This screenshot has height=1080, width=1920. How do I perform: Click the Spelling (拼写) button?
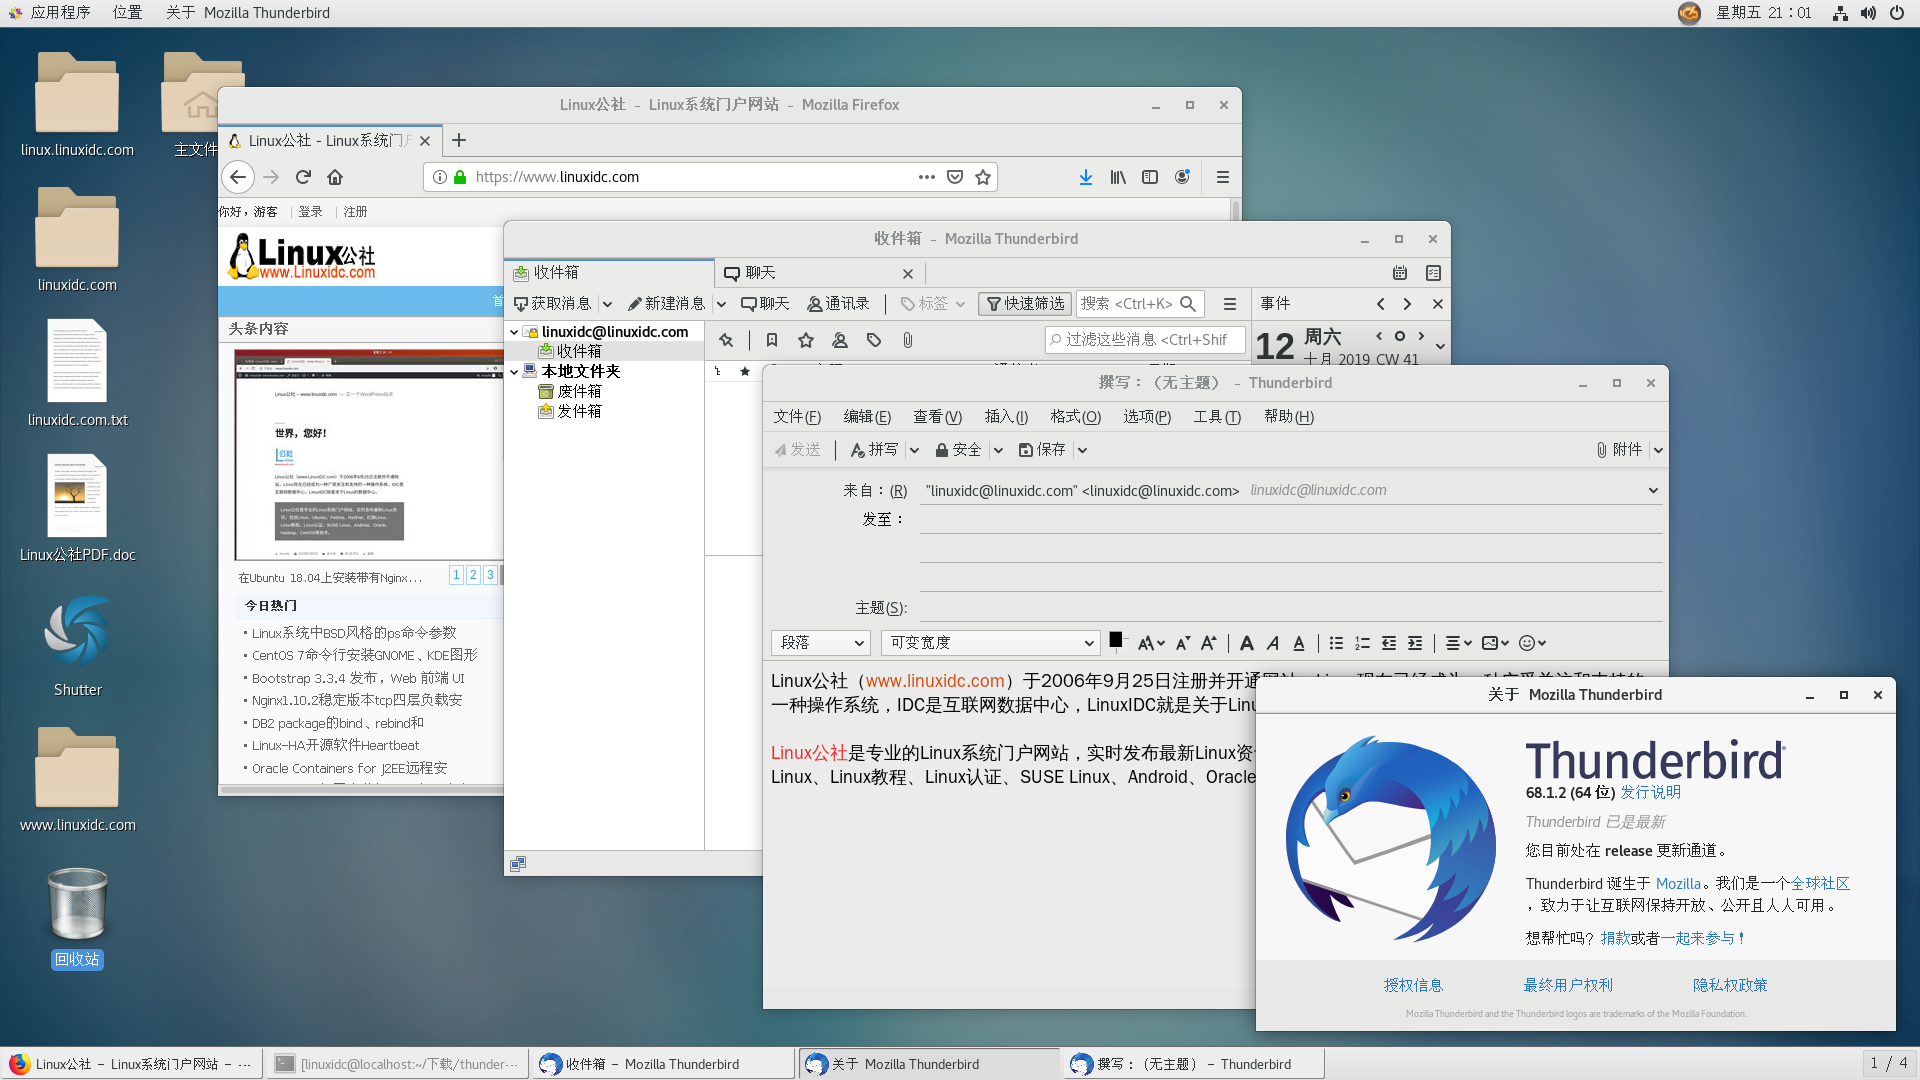(x=875, y=450)
